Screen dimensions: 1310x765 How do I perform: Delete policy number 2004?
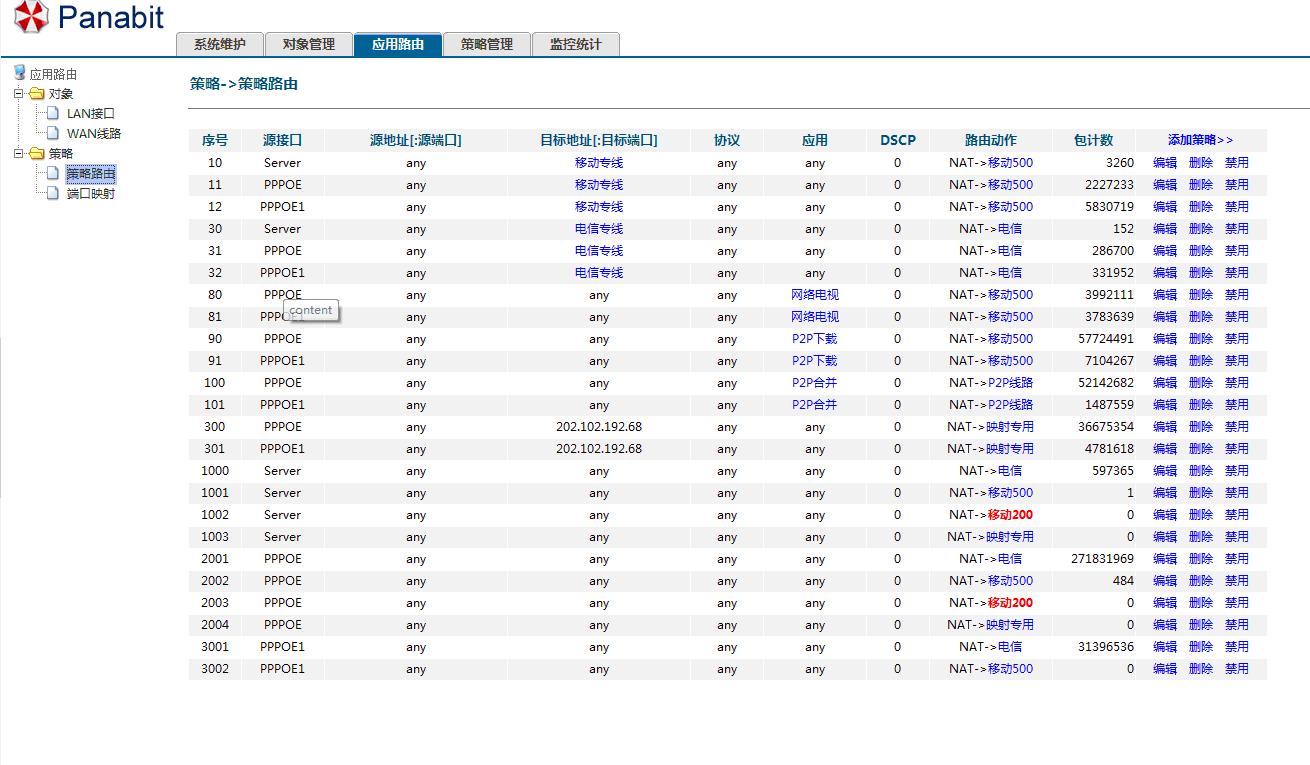[x=1201, y=625]
